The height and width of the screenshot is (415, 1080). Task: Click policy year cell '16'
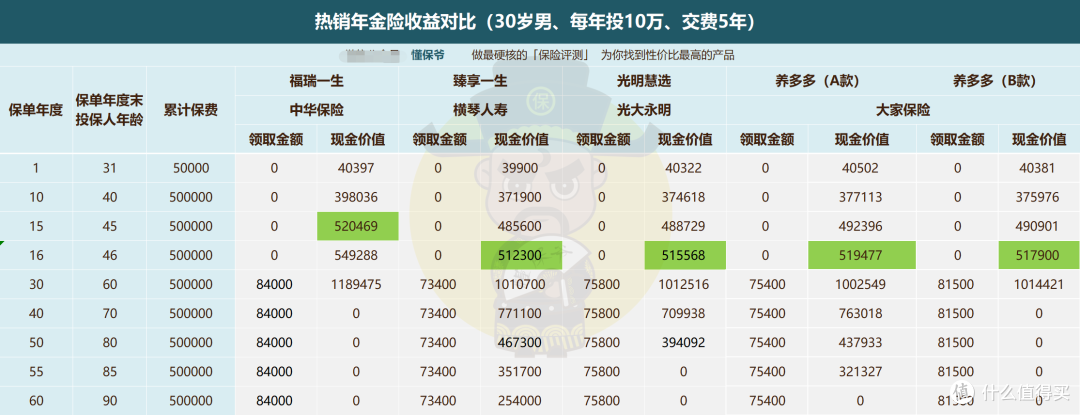pyautogui.click(x=36, y=255)
